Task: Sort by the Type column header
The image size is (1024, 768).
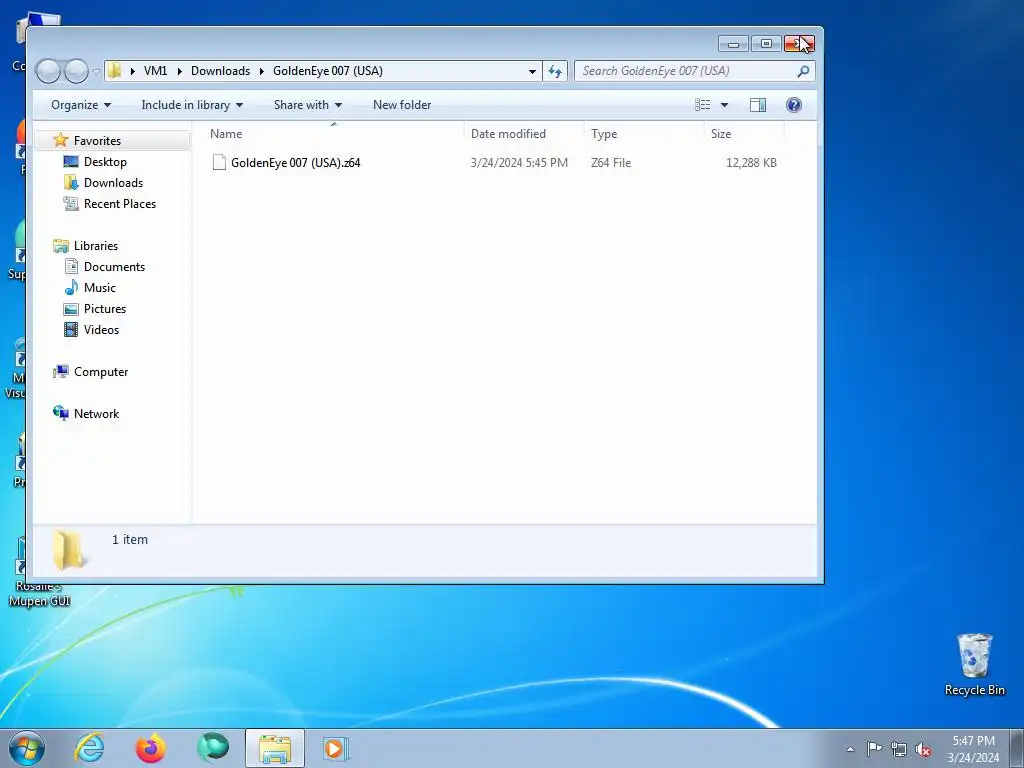Action: pyautogui.click(x=645, y=134)
